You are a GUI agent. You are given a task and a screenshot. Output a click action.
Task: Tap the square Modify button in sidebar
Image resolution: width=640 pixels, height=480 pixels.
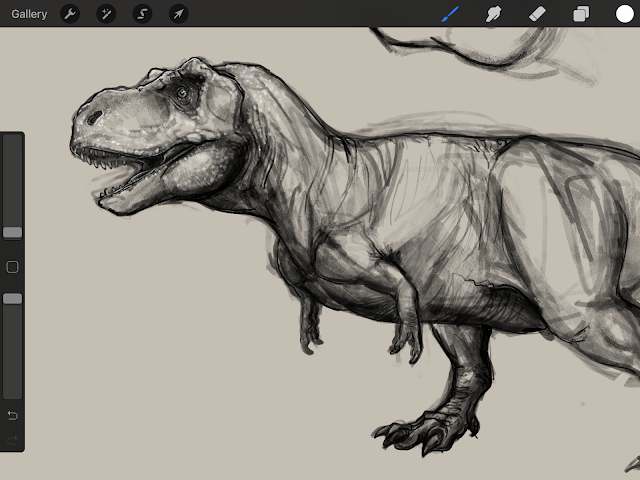12,267
